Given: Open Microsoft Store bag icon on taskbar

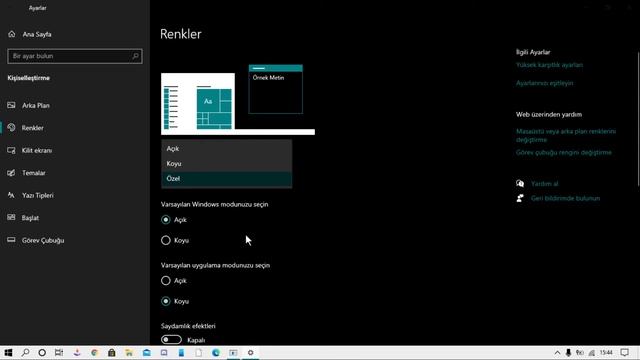Looking at the screenshot, I should [x=111, y=353].
